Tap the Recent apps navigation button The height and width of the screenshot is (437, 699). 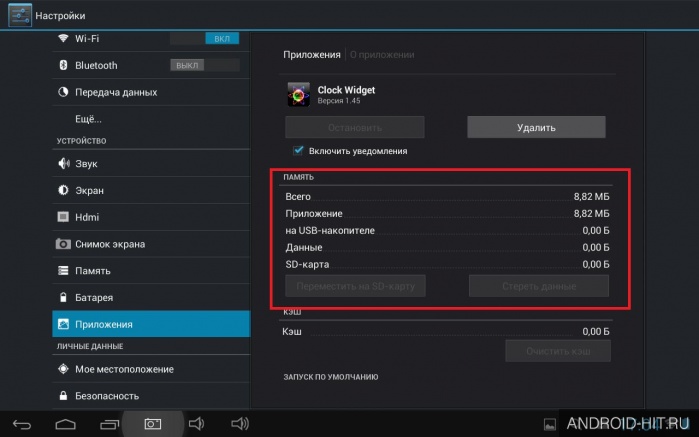click(109, 424)
